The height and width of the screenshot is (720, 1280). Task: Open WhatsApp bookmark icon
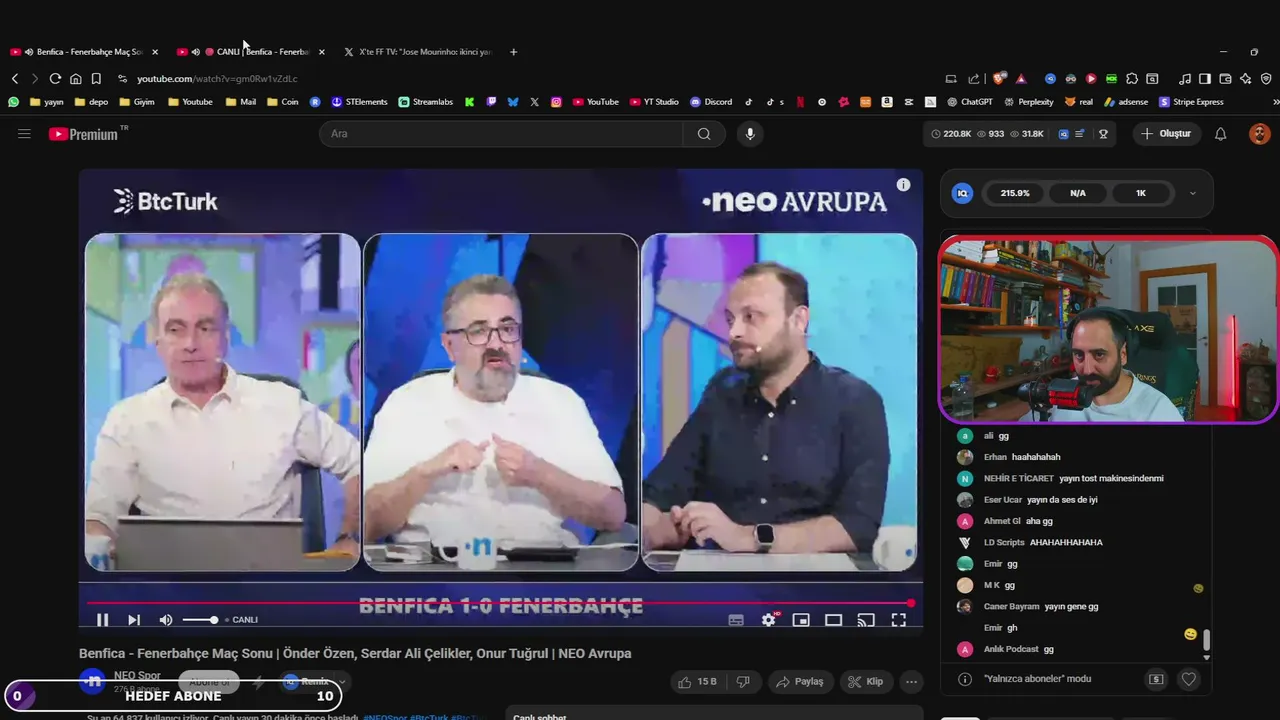tap(14, 102)
